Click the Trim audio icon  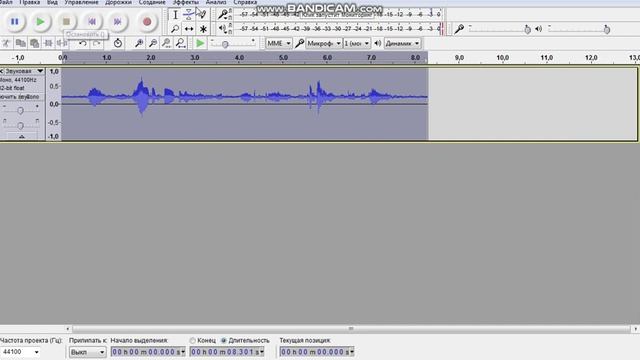[x=48, y=43]
